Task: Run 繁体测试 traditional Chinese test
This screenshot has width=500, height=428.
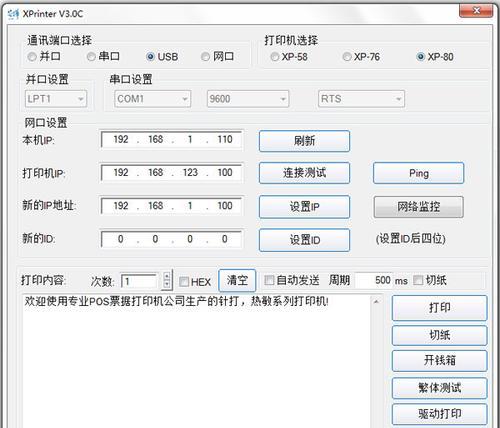Action: click(x=440, y=388)
